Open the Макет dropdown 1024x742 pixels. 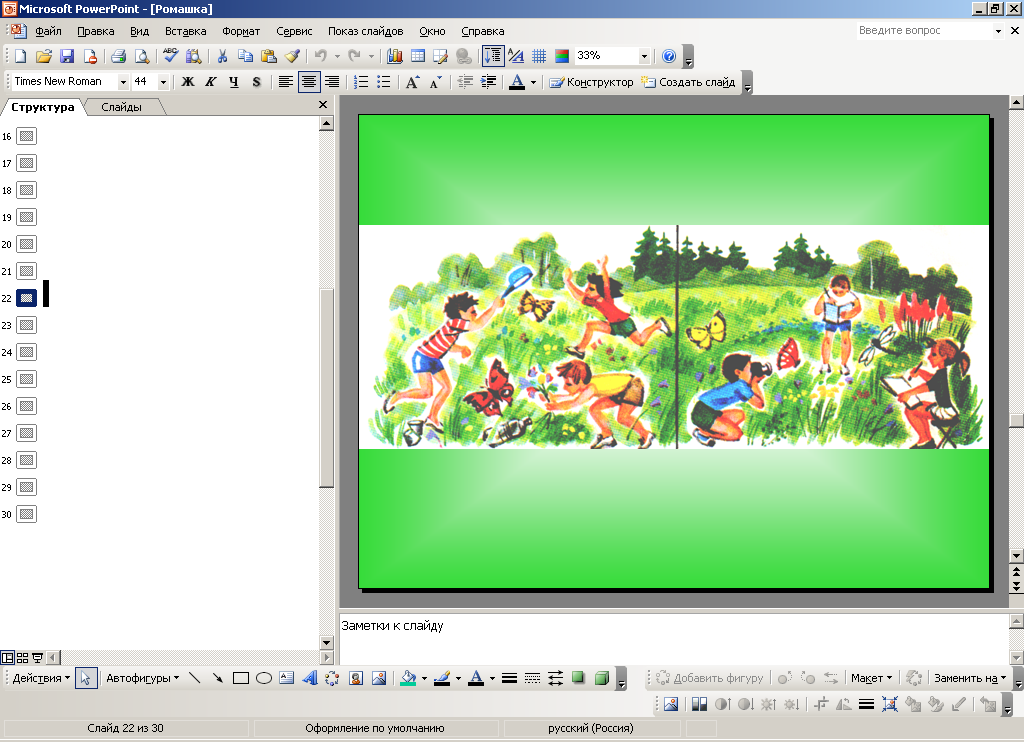[x=871, y=678]
